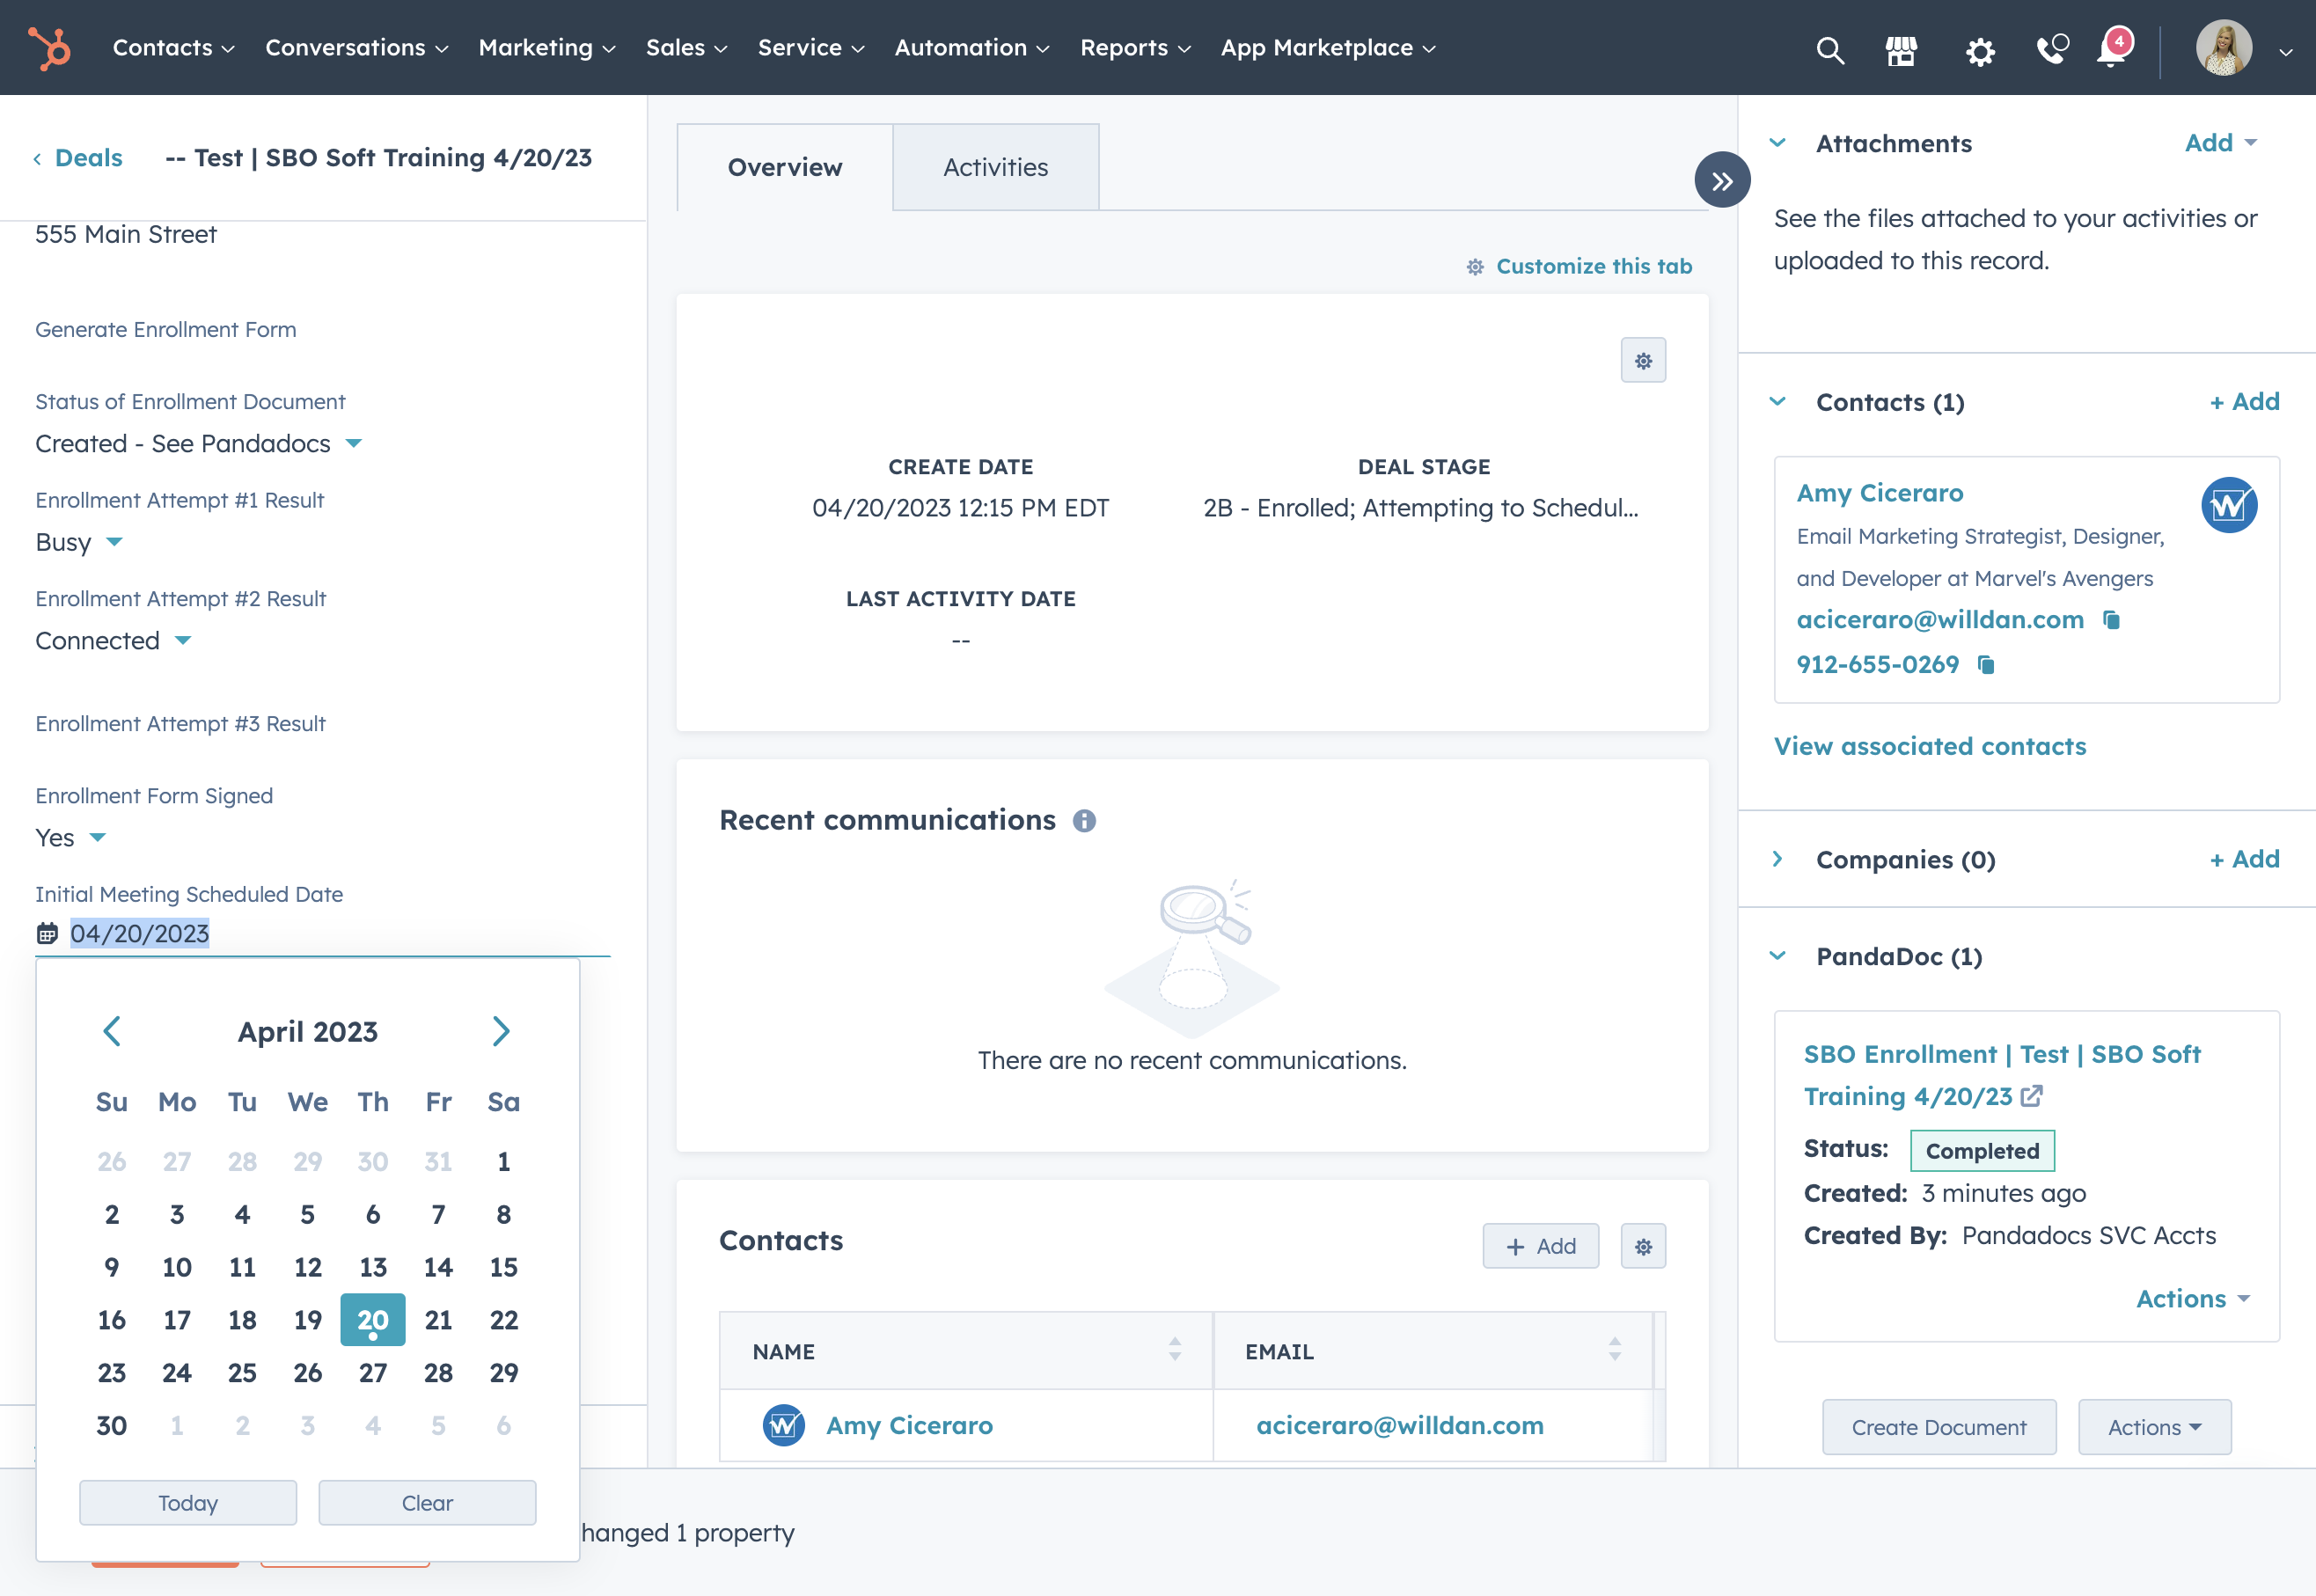Collapse the PandaDoc (1) section
The width and height of the screenshot is (2316, 1596).
[1777, 956]
